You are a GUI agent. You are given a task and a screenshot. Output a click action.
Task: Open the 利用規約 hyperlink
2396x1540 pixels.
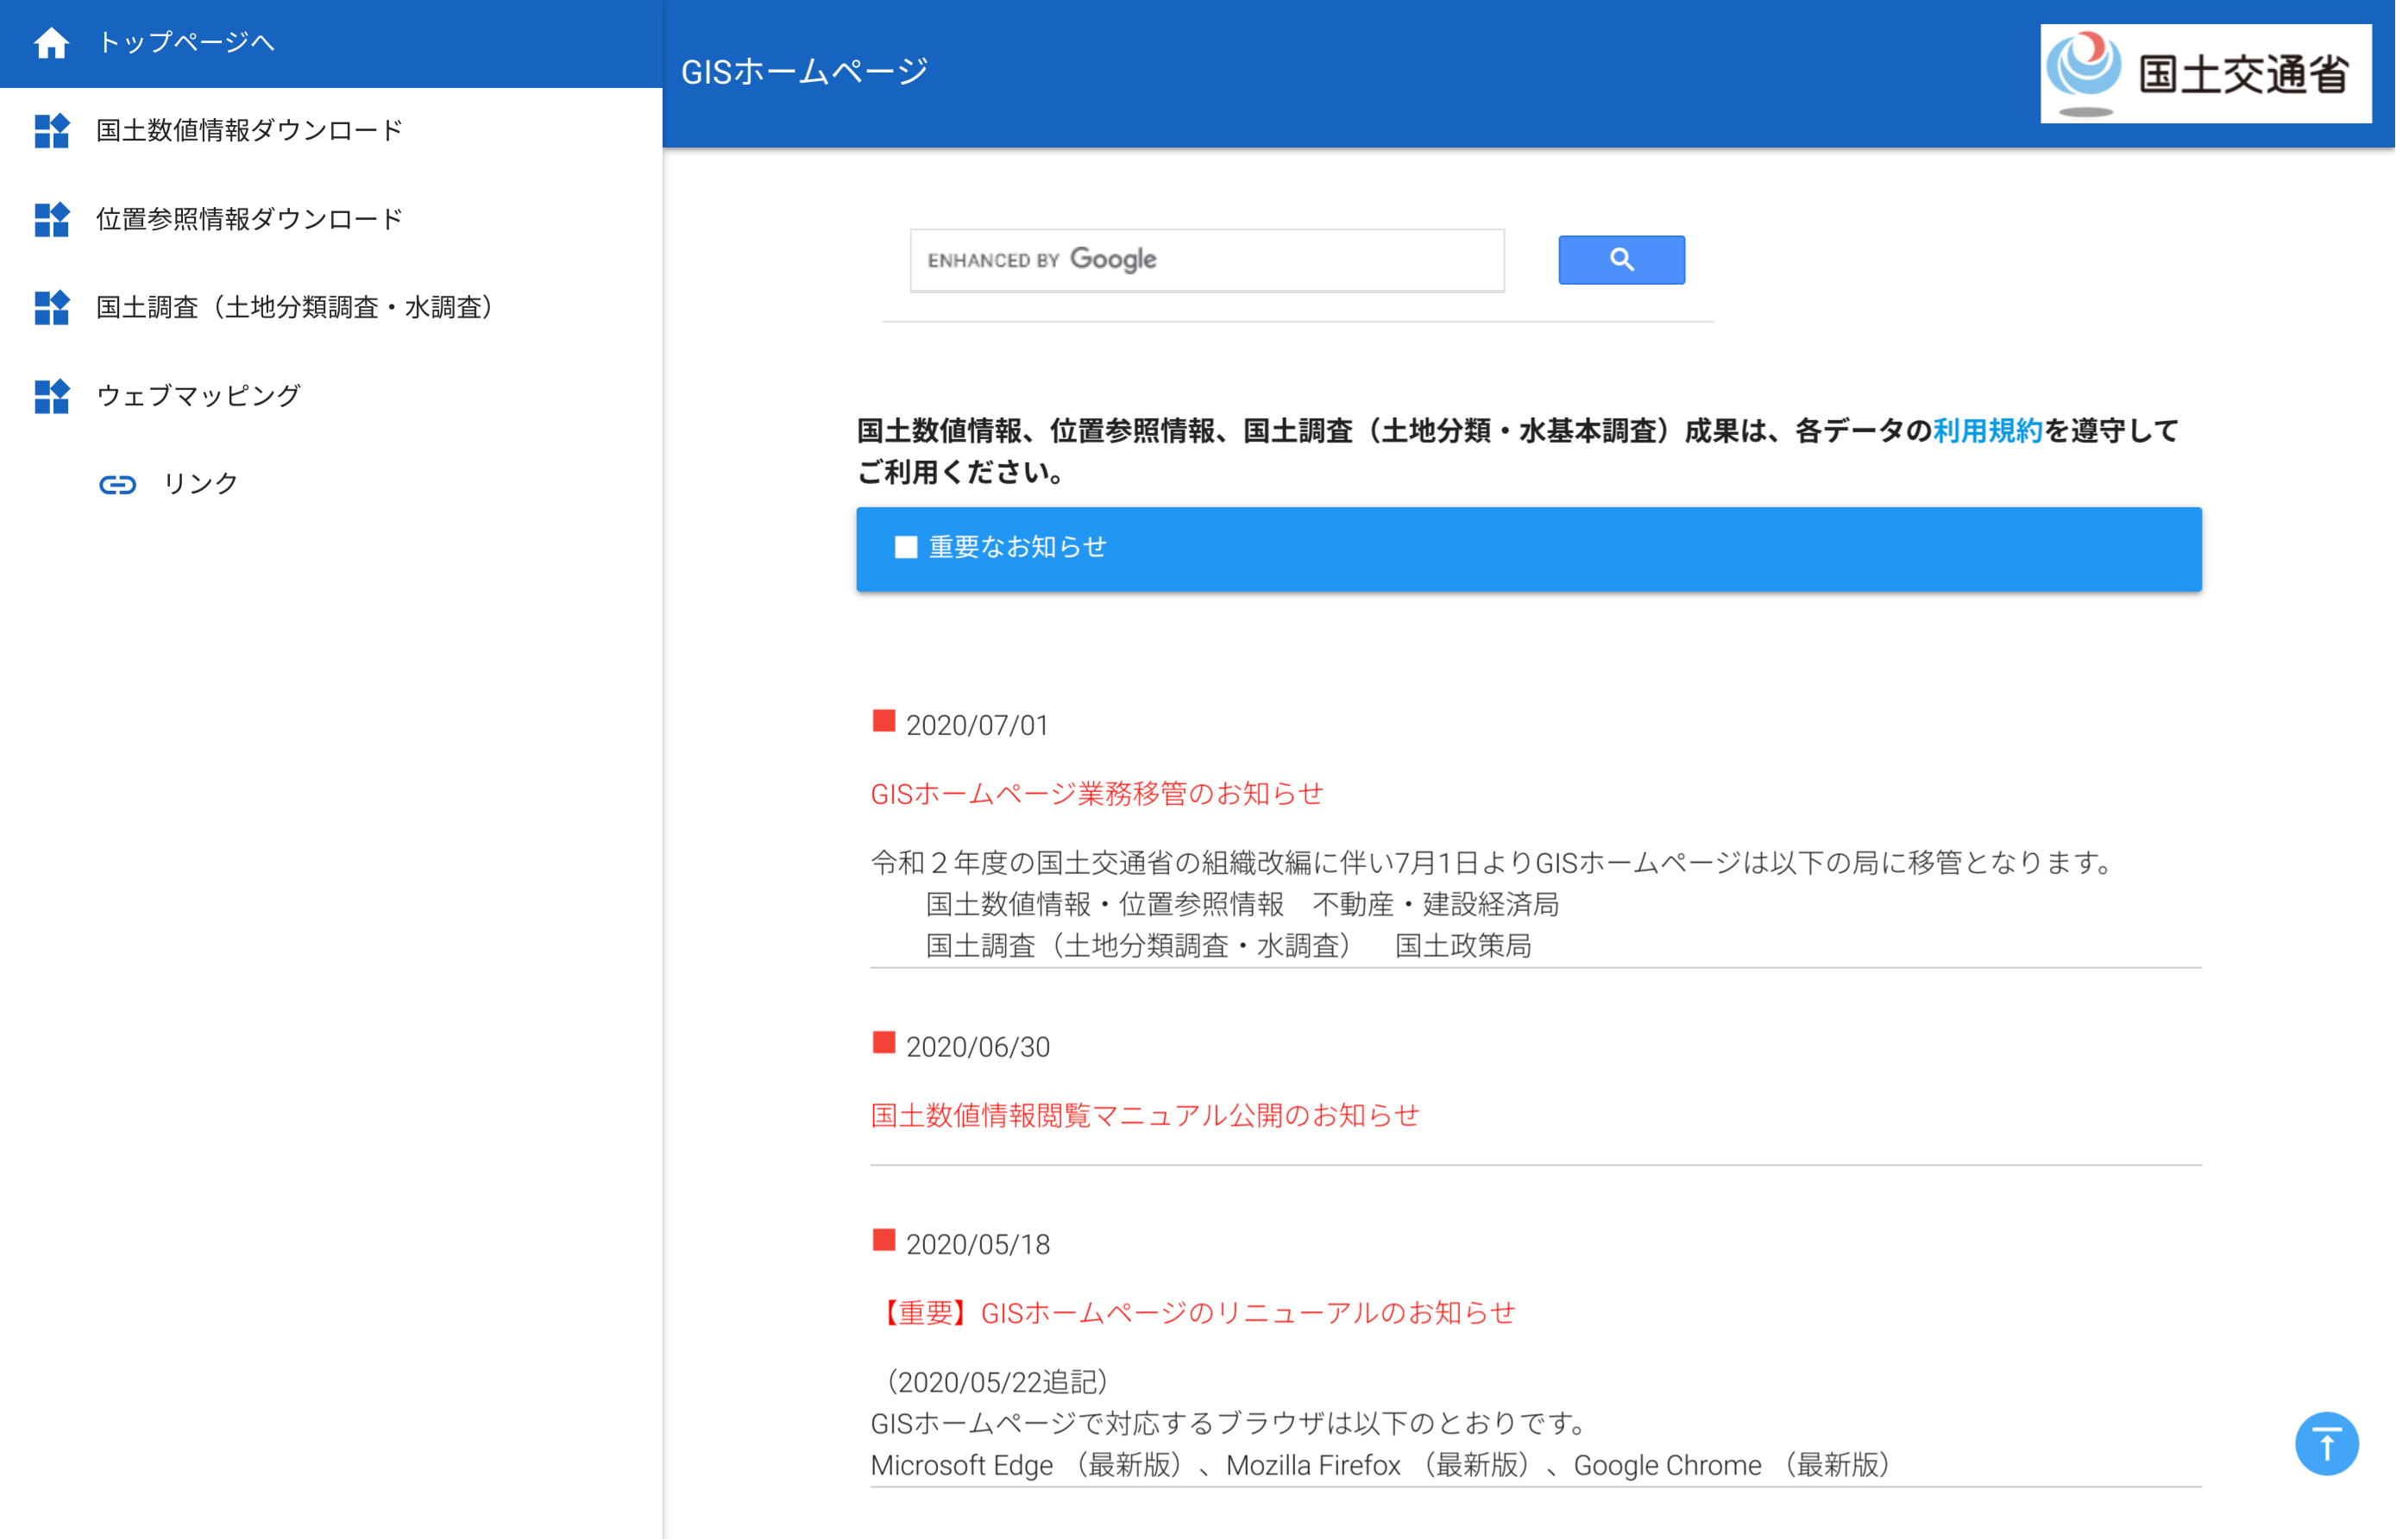[x=1986, y=431]
